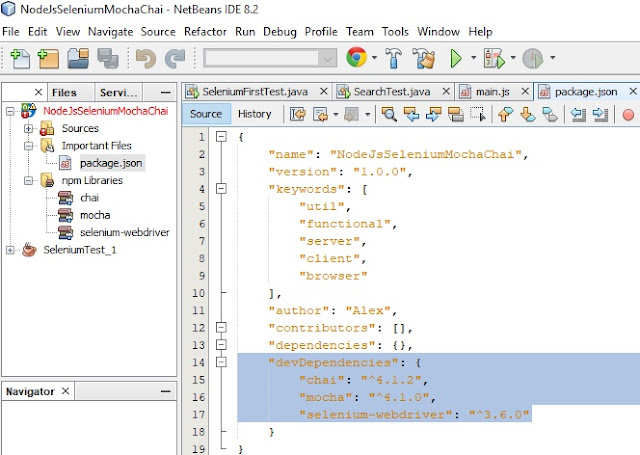Screen dimensions: 640x455
Task: Collapse the Important Files node
Action: click(28, 146)
